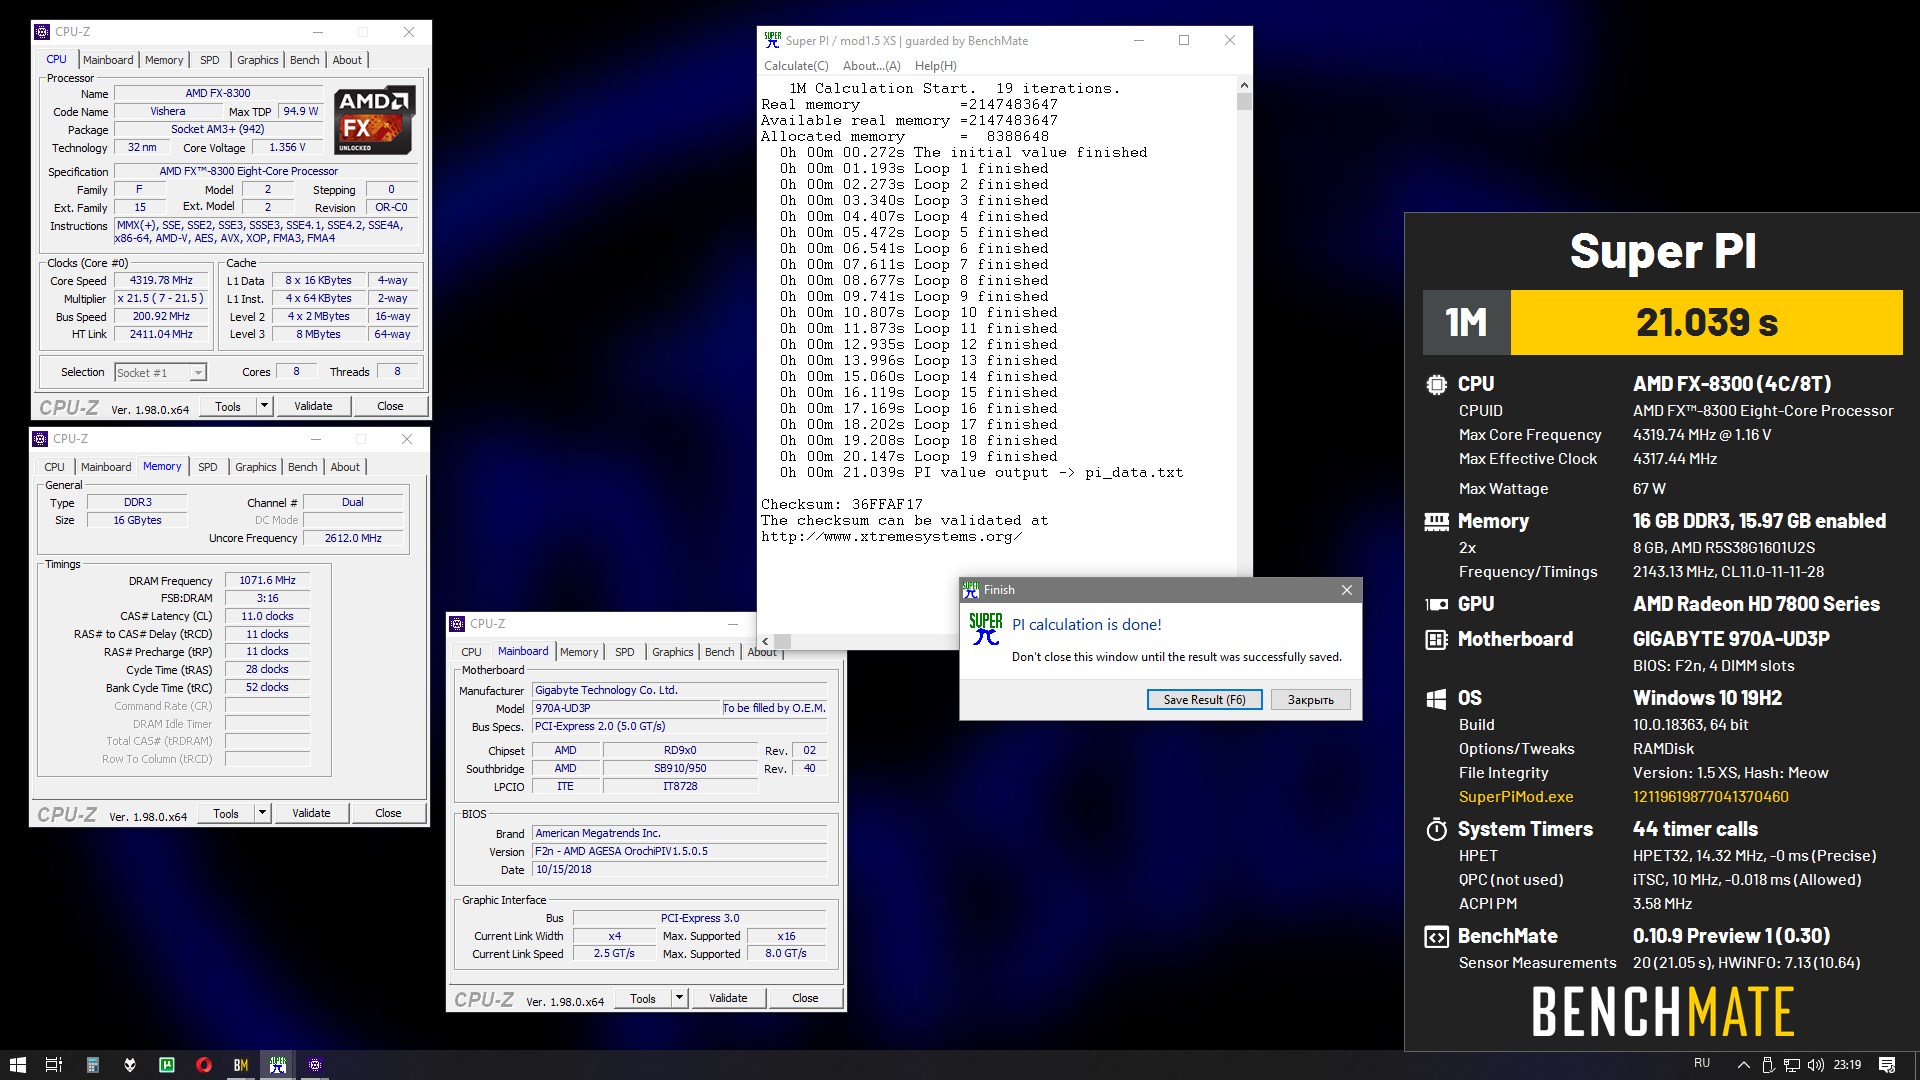Switch to CPU-Z via purple taskbar icon
This screenshot has height=1080, width=1920.
click(315, 1065)
